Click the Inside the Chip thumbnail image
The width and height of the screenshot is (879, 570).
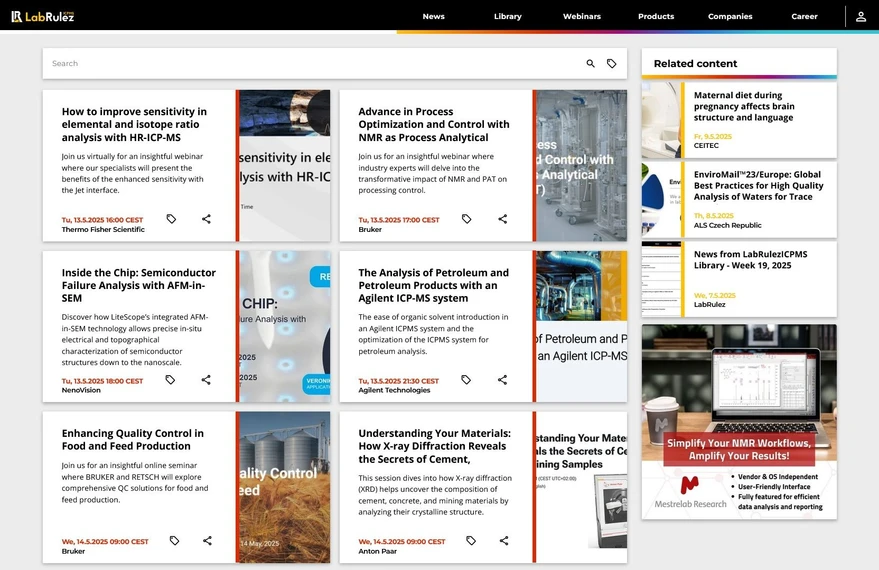(x=285, y=326)
